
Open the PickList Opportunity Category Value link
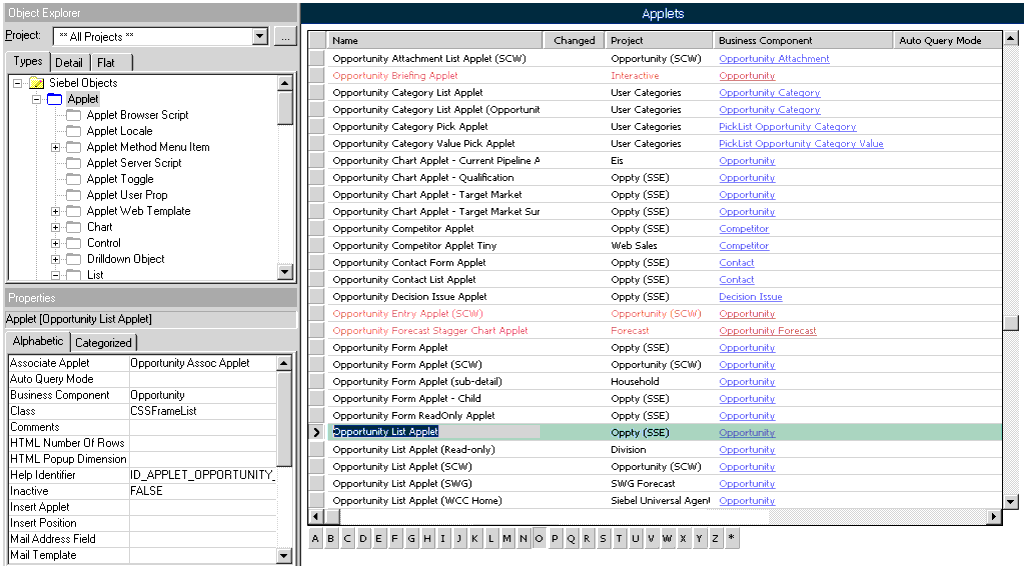pos(801,144)
